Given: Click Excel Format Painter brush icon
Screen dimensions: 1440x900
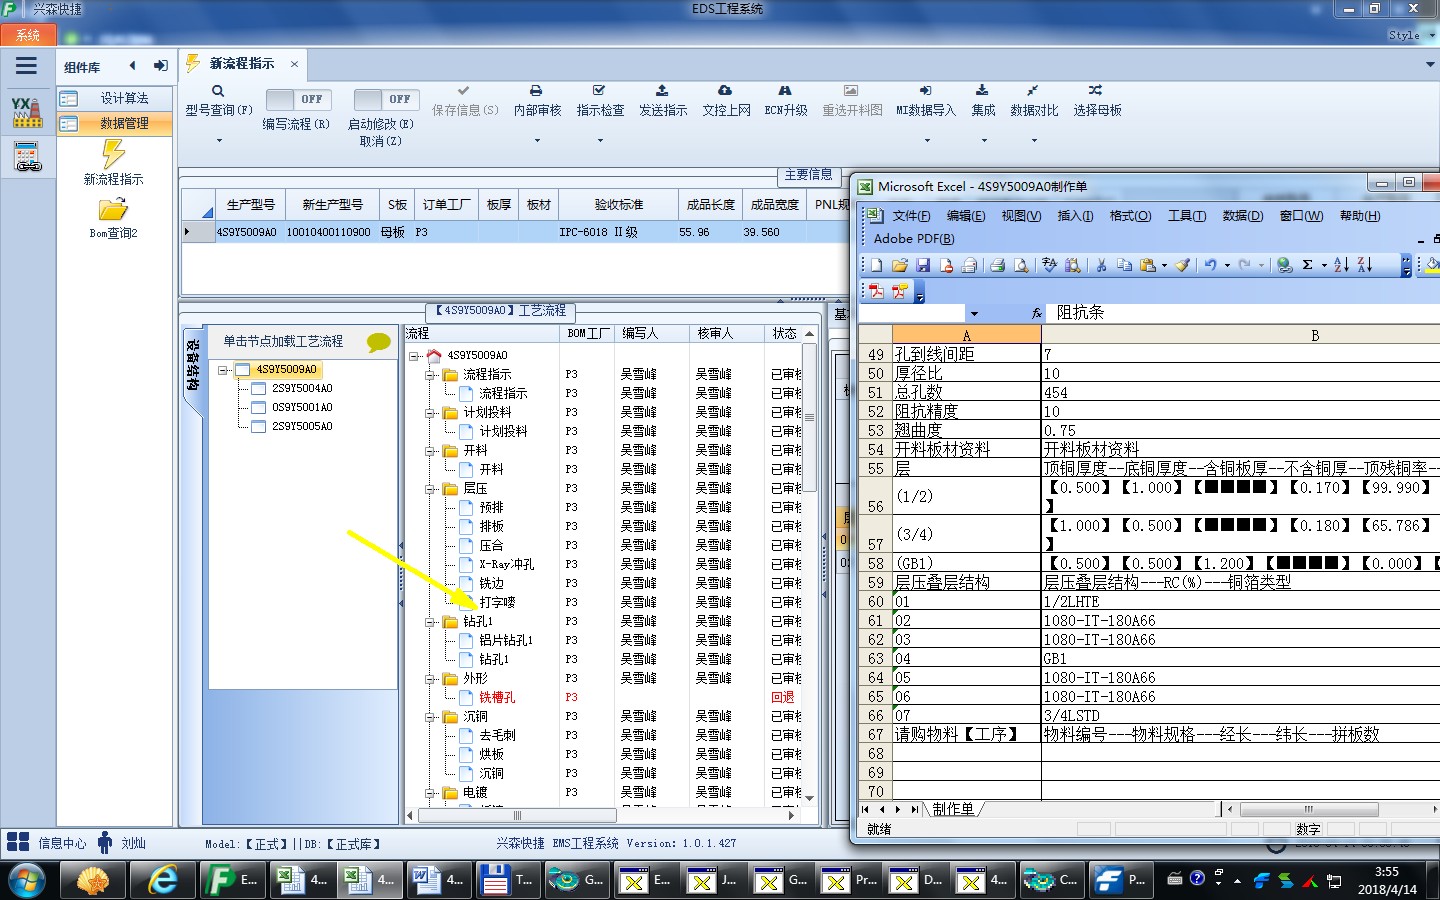Looking at the screenshot, I should 1182,265.
